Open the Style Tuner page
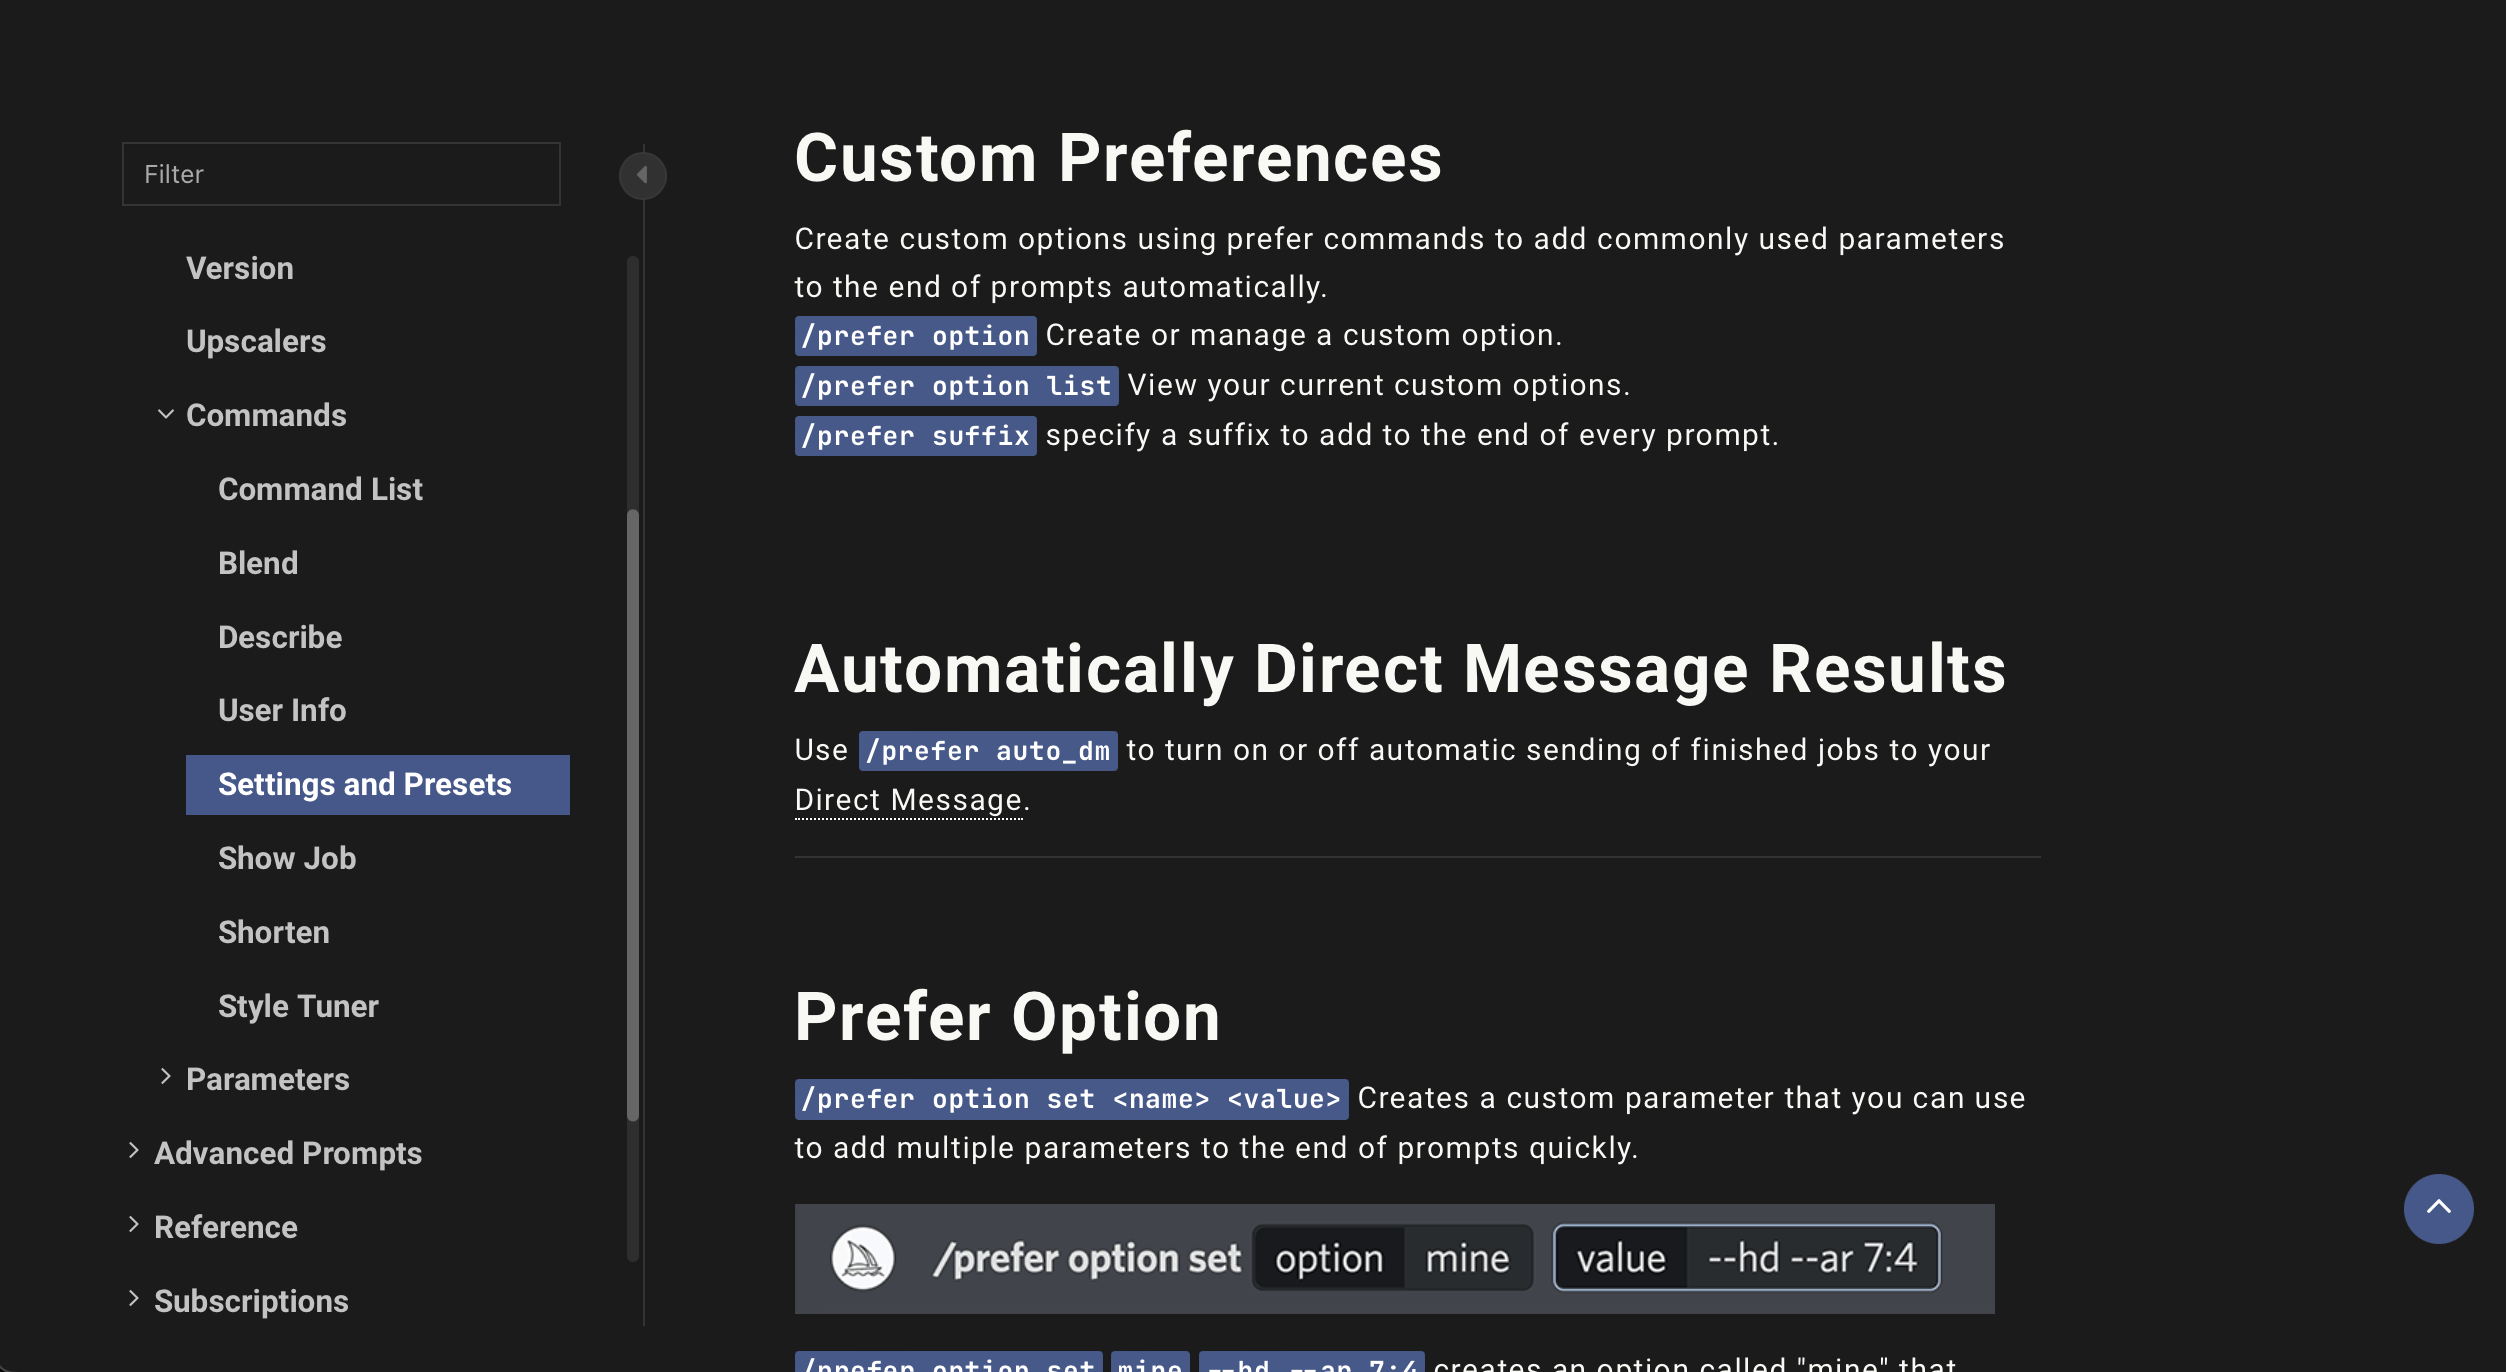Viewport: 2506px width, 1372px height. point(298,1006)
